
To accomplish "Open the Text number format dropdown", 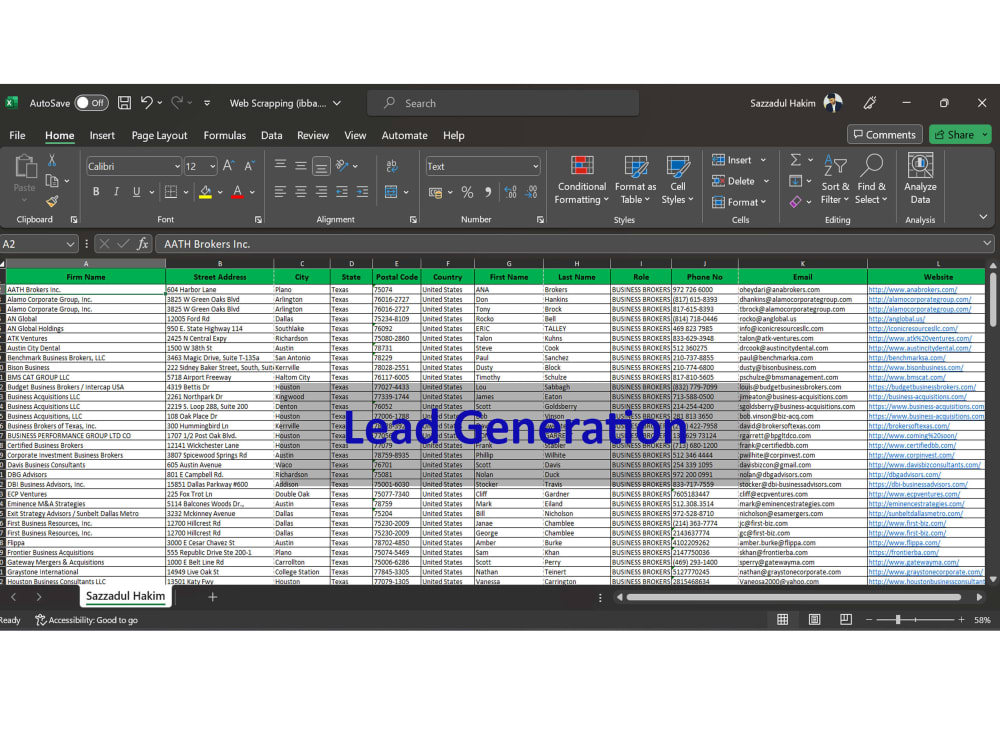I will tap(534, 167).
